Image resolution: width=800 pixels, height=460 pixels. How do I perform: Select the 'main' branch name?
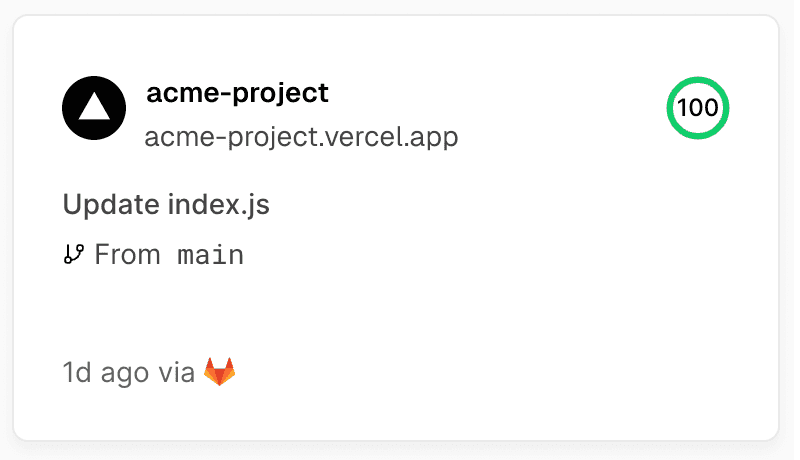pos(210,255)
